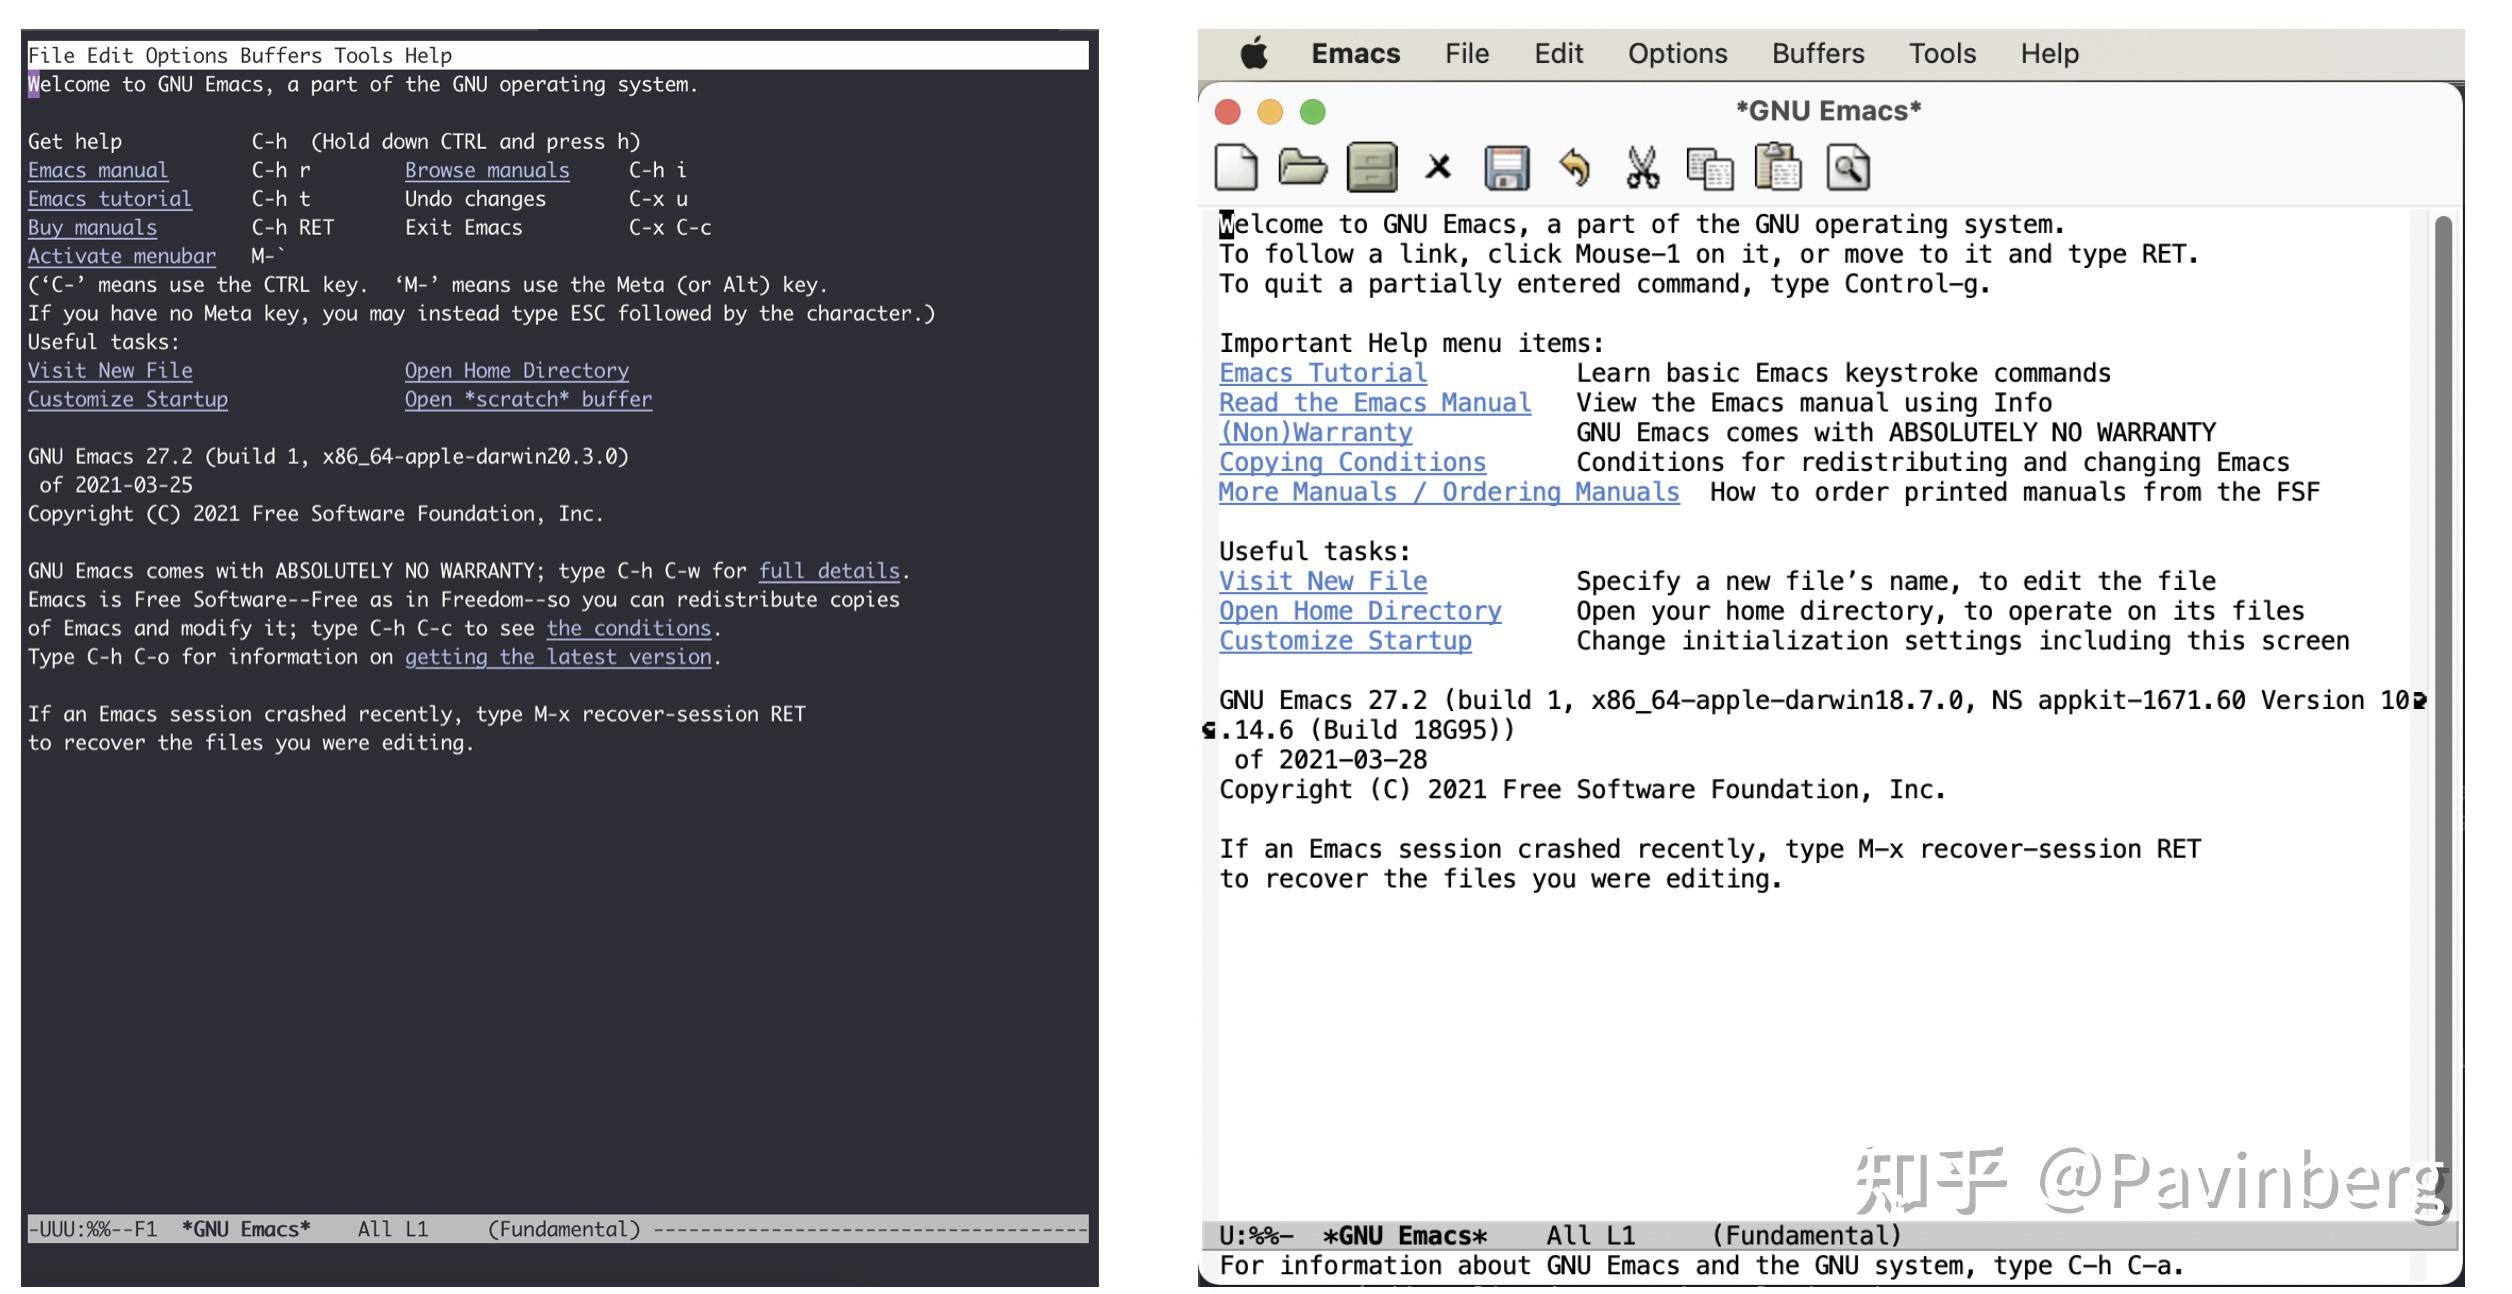
Task: Open the Browse manuals link in the terminal window
Action: (x=487, y=170)
